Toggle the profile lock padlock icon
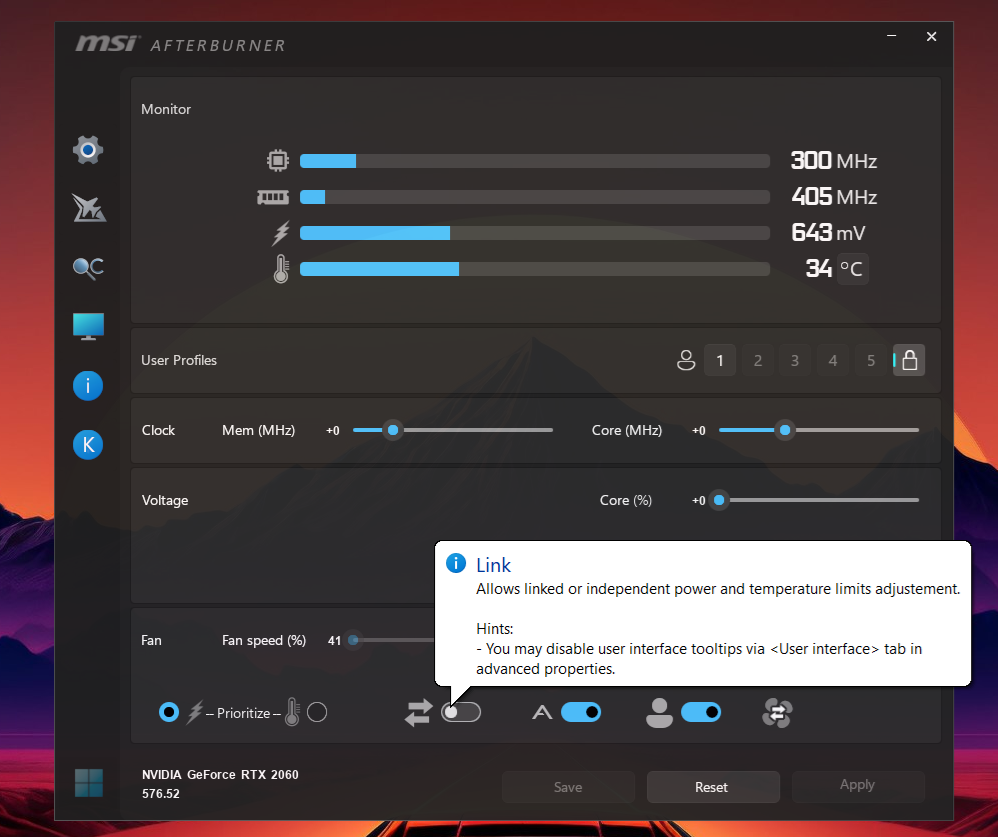 coord(909,360)
